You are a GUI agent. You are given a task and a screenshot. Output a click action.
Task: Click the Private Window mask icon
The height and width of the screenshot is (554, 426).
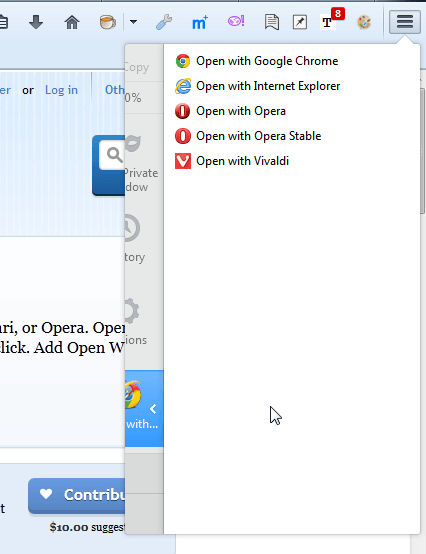pyautogui.click(x=133, y=144)
